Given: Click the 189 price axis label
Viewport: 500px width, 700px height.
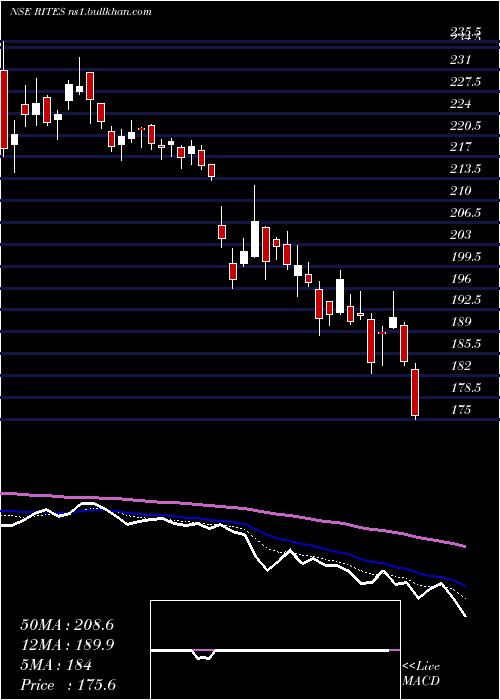Looking at the screenshot, I should click(x=460, y=321).
